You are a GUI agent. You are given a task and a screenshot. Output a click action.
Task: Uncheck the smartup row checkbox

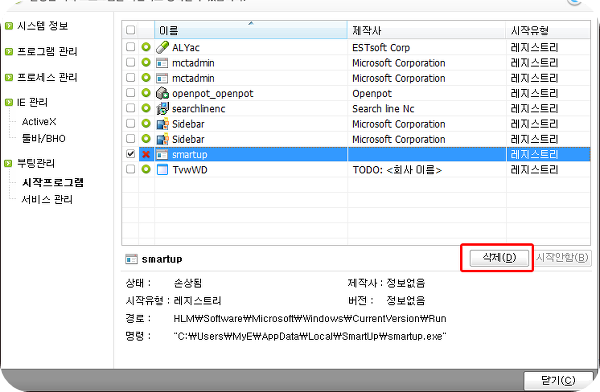tap(130, 154)
